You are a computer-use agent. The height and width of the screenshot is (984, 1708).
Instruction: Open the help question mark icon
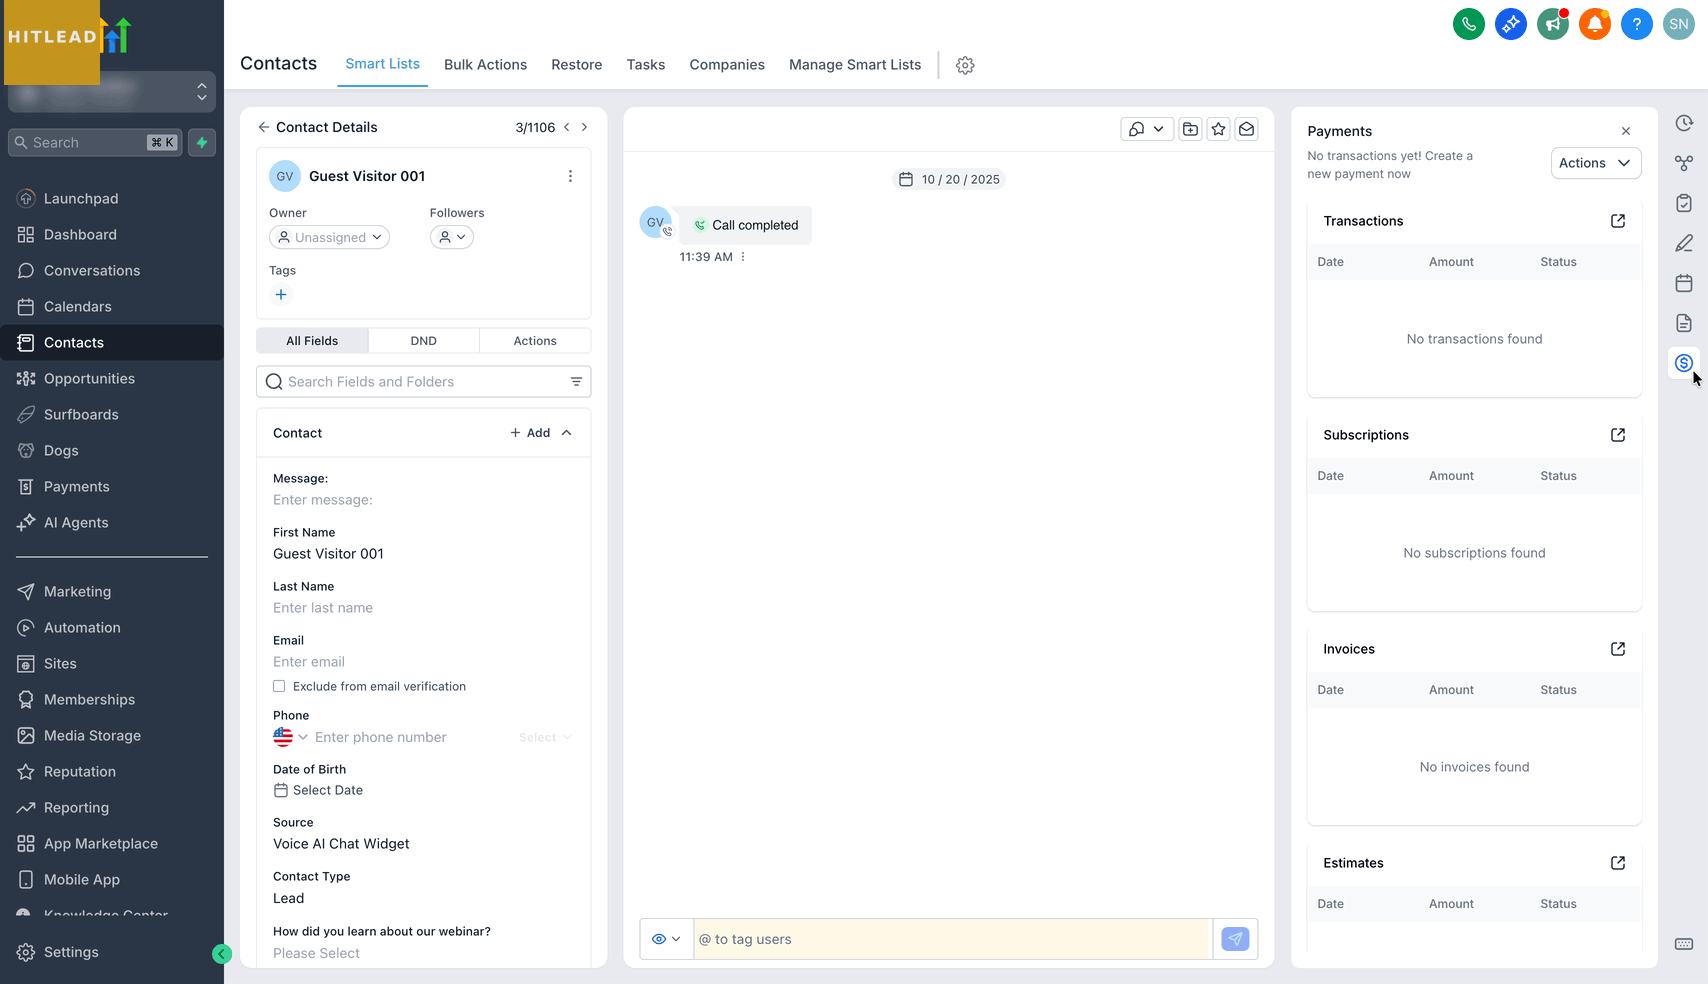[1636, 24]
